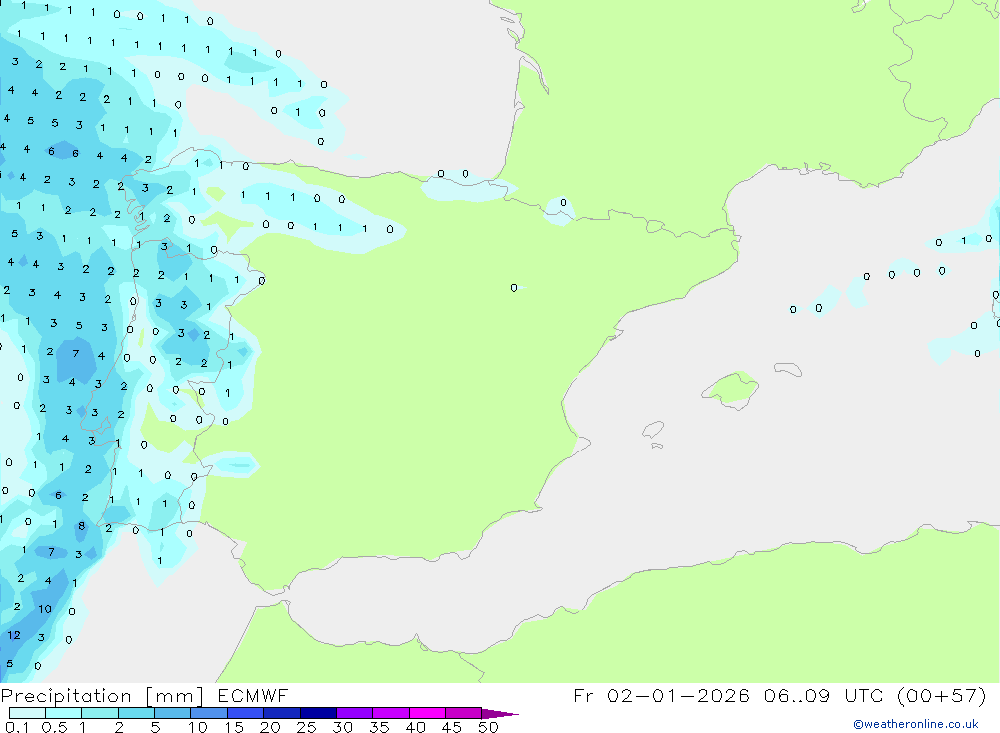
Task: Click the 'Fr 02-01-2026' date text
Action: point(661,695)
